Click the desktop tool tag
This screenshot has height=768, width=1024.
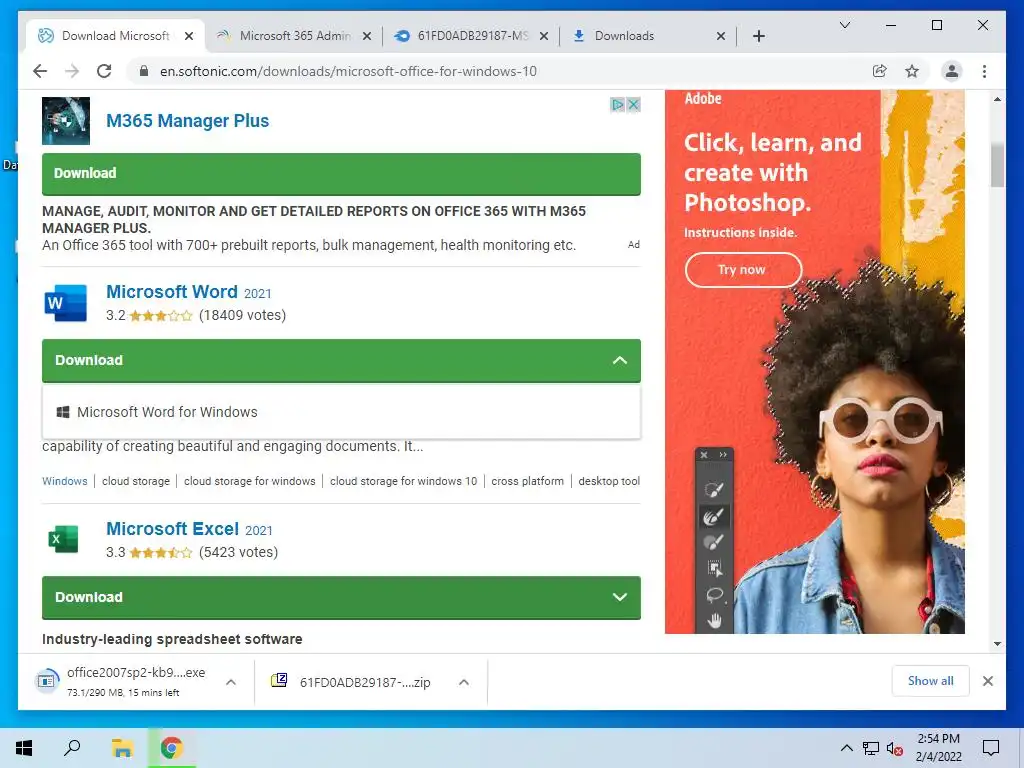609,481
